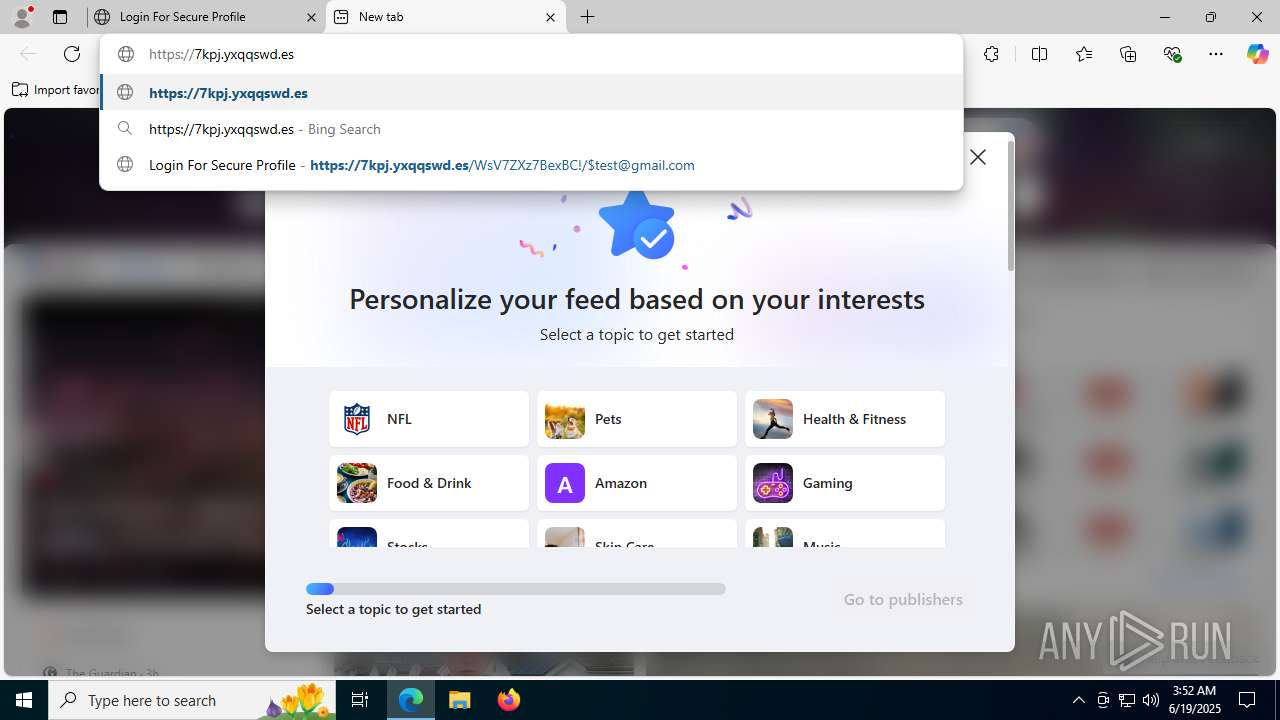Open the Extensions puzzle icon

click(991, 54)
